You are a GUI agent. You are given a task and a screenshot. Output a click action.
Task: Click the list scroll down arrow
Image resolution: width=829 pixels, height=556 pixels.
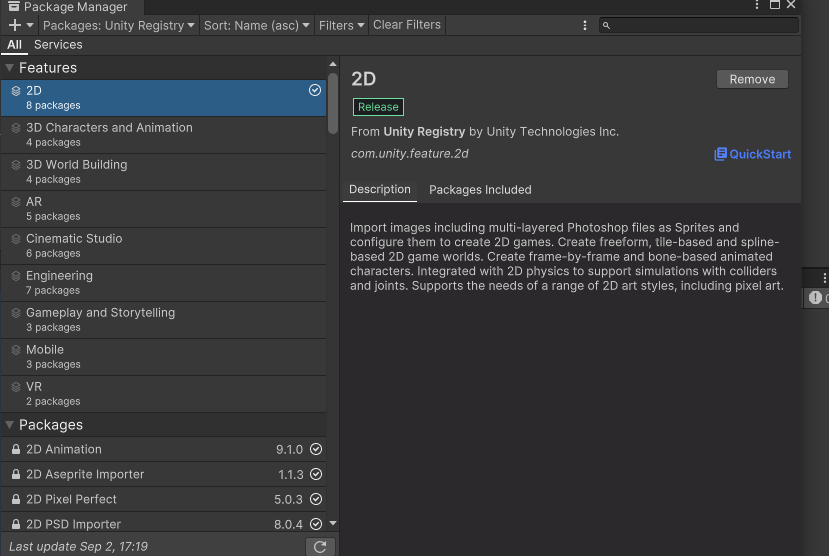click(x=333, y=523)
